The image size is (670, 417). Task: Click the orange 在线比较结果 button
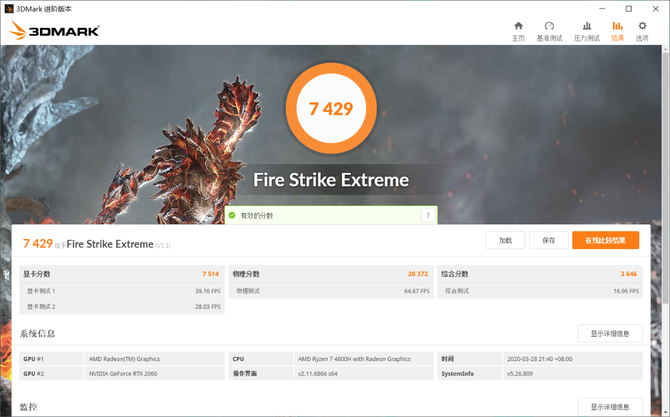(605, 241)
